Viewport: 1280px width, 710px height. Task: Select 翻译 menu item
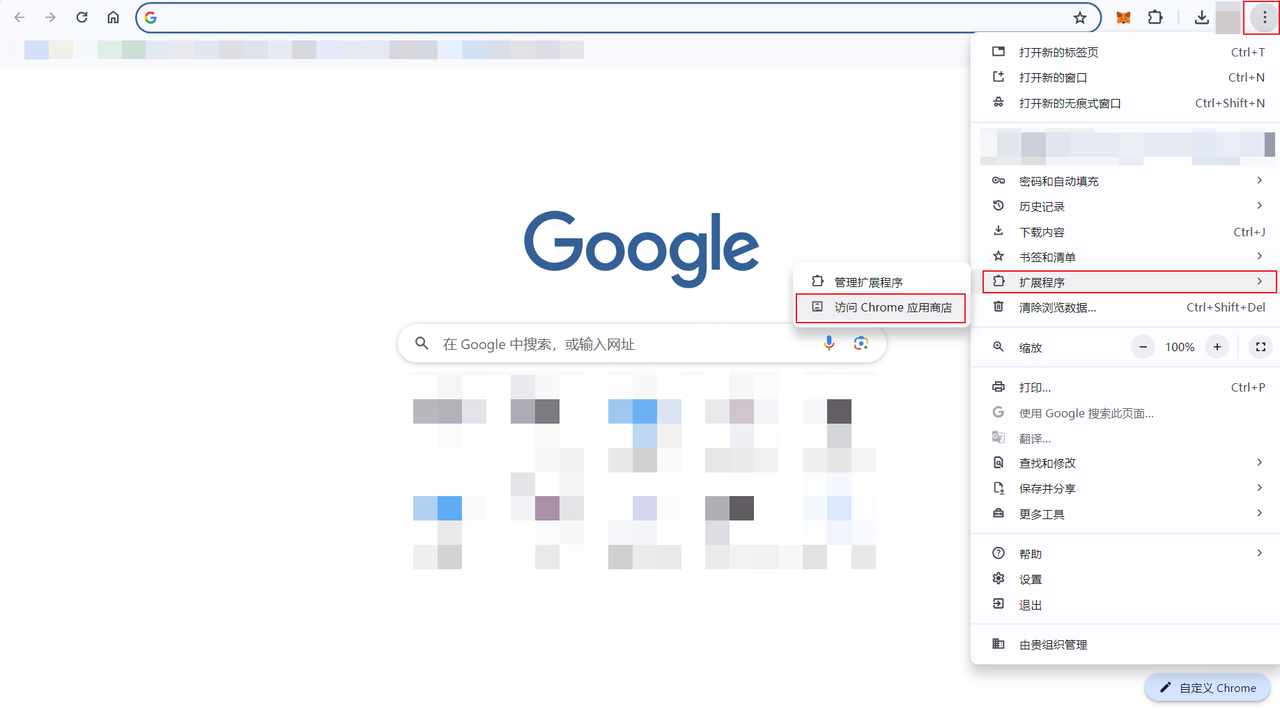point(1125,438)
